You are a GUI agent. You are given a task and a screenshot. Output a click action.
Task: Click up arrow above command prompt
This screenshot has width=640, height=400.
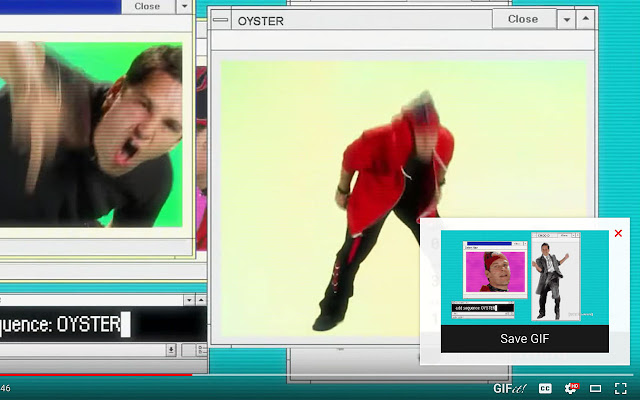pyautogui.click(x=201, y=300)
